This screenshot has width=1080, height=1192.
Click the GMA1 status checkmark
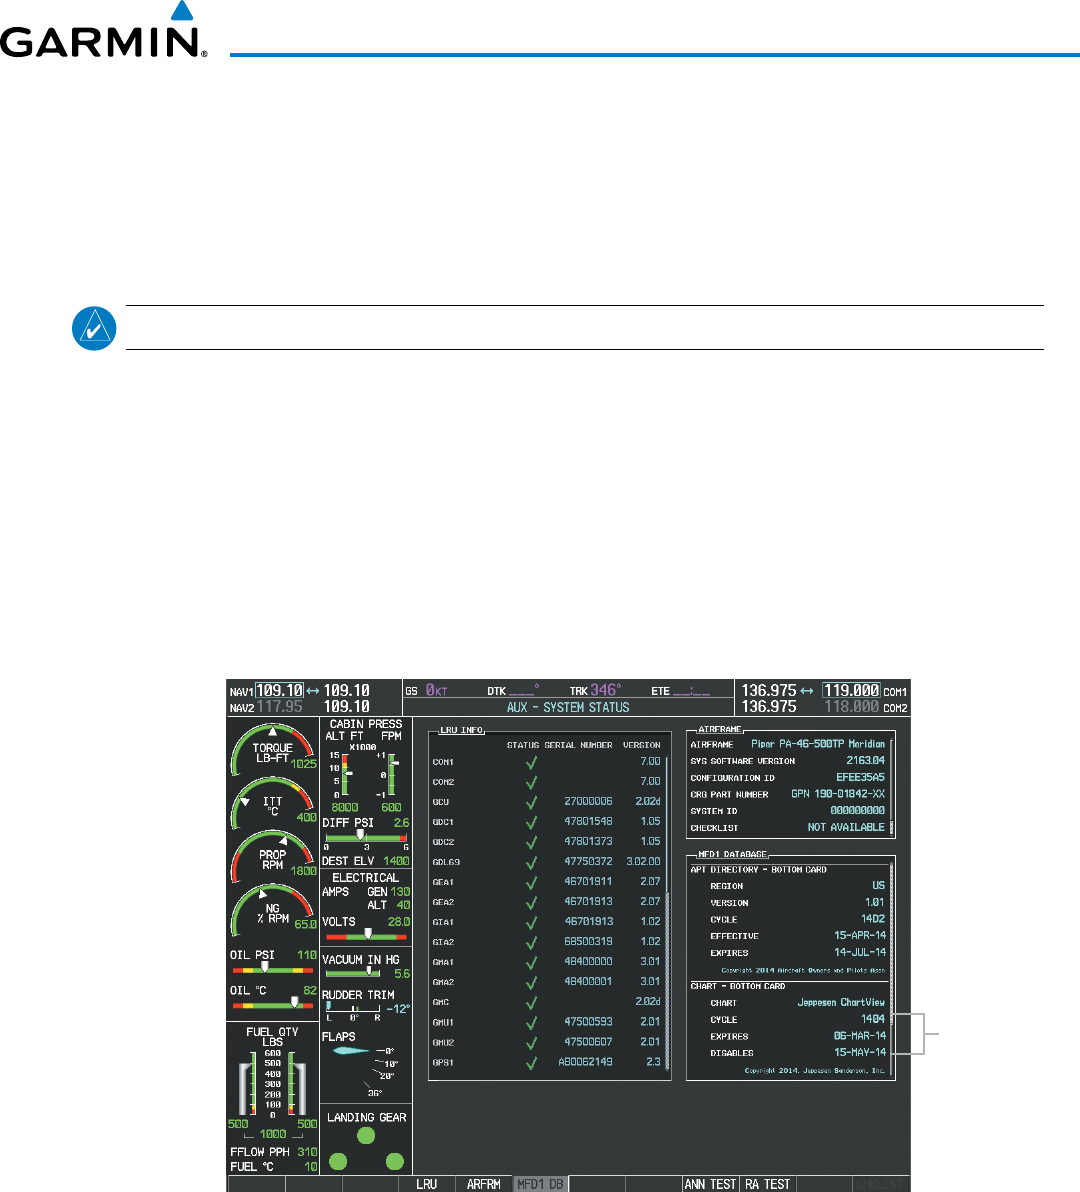point(531,962)
